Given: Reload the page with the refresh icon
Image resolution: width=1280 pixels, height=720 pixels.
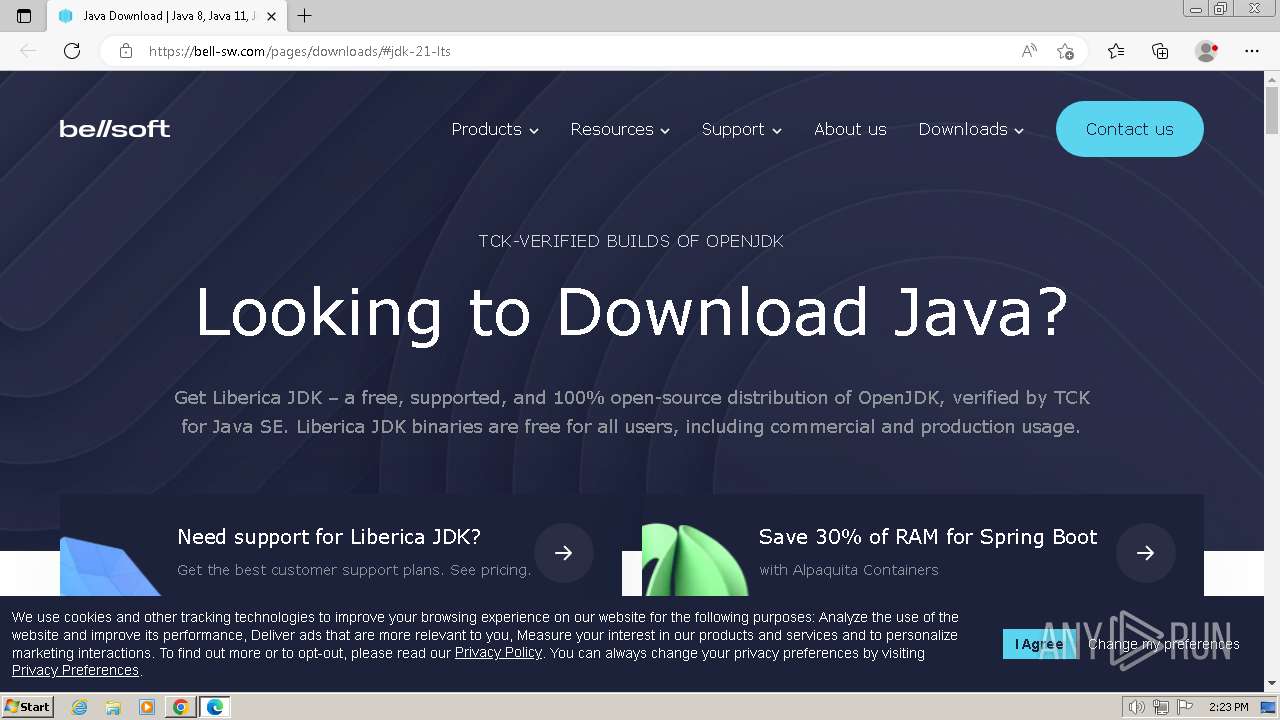Looking at the screenshot, I should pos(72,51).
